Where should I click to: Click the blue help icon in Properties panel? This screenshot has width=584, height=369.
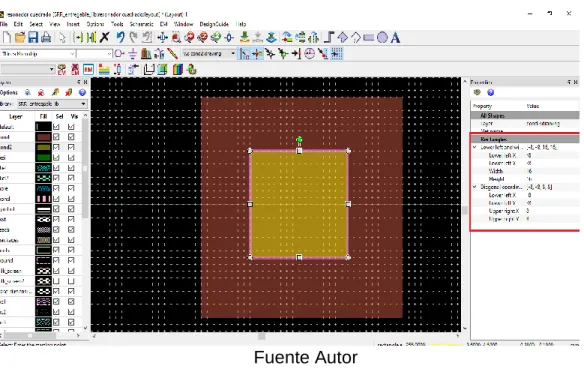(x=491, y=92)
